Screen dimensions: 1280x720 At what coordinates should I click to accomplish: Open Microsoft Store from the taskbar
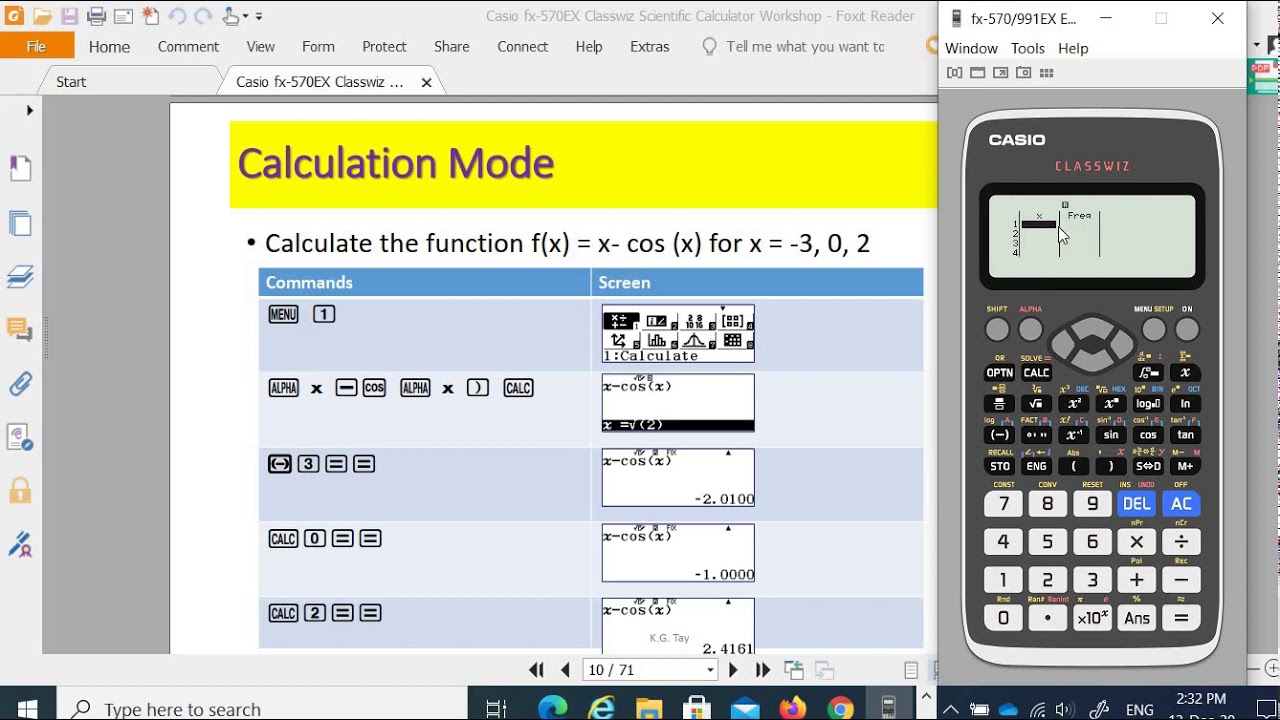pos(697,708)
